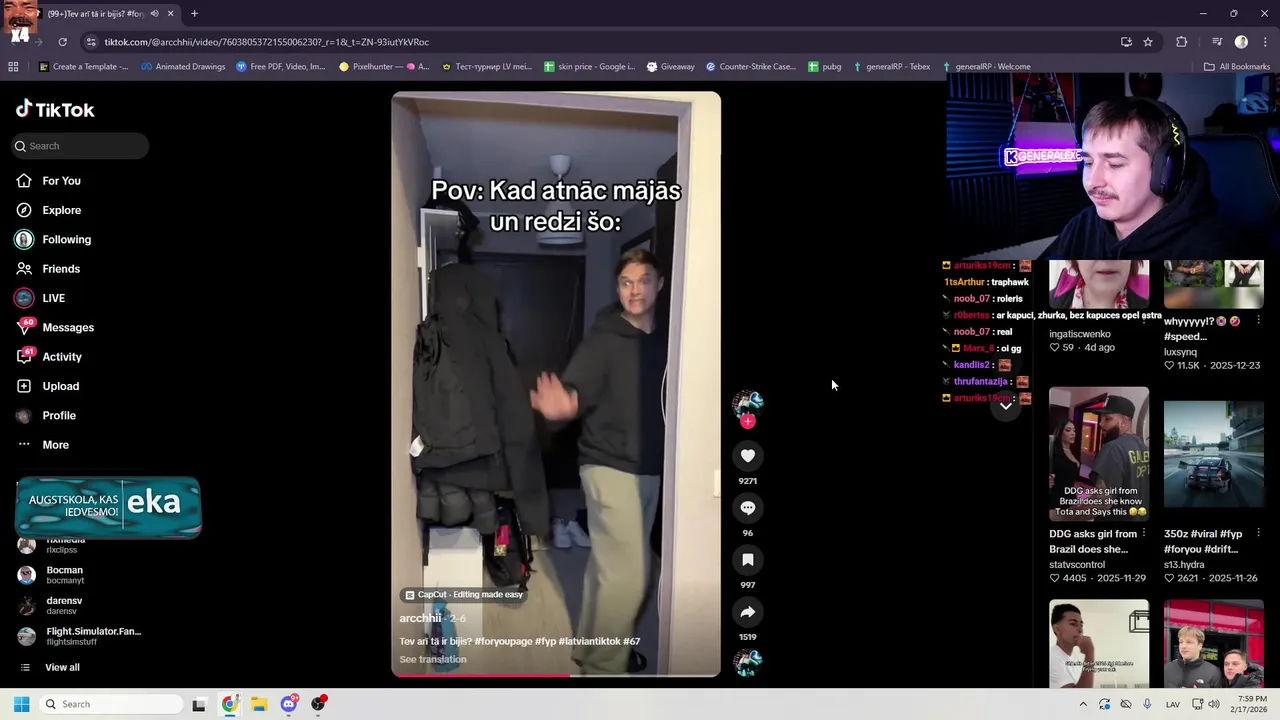Open Chrome profile avatar
The height and width of the screenshot is (720, 1280).
(1241, 42)
